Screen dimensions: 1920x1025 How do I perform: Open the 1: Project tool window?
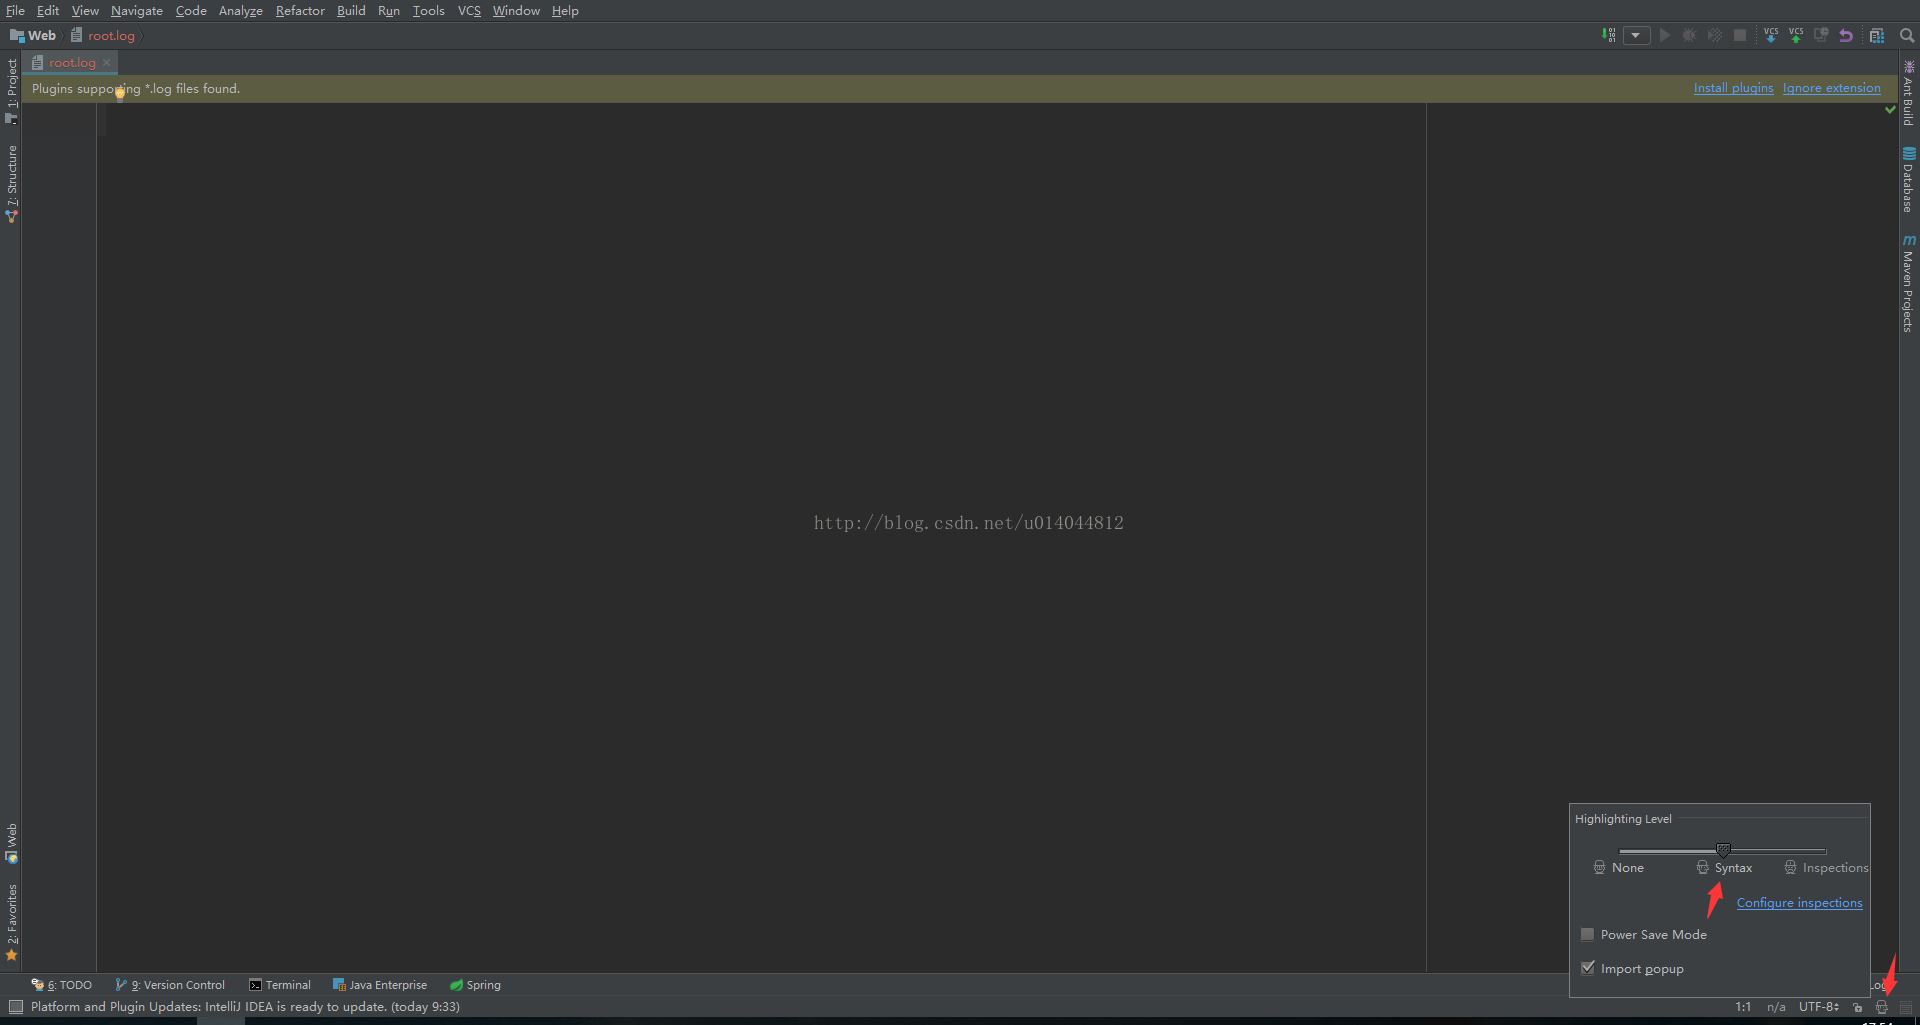point(12,90)
